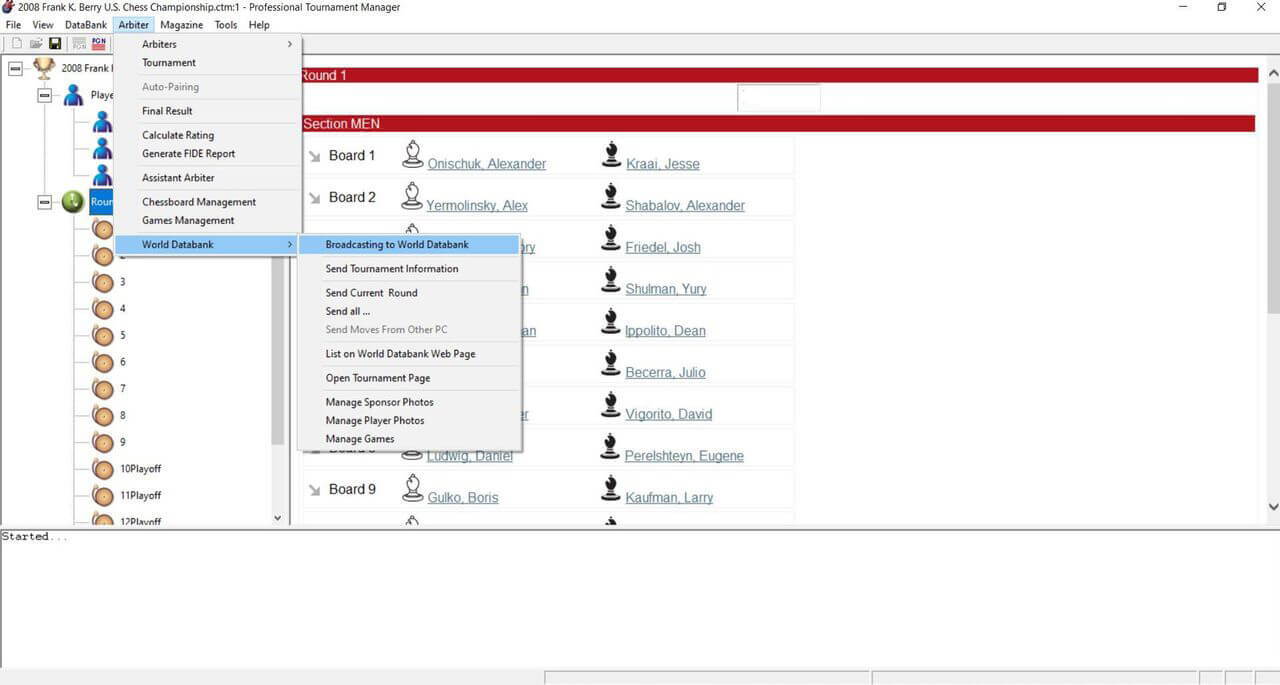The width and height of the screenshot is (1280, 685).
Task: Click black pawn icon beside Shabalov, Alexander
Action: [611, 195]
